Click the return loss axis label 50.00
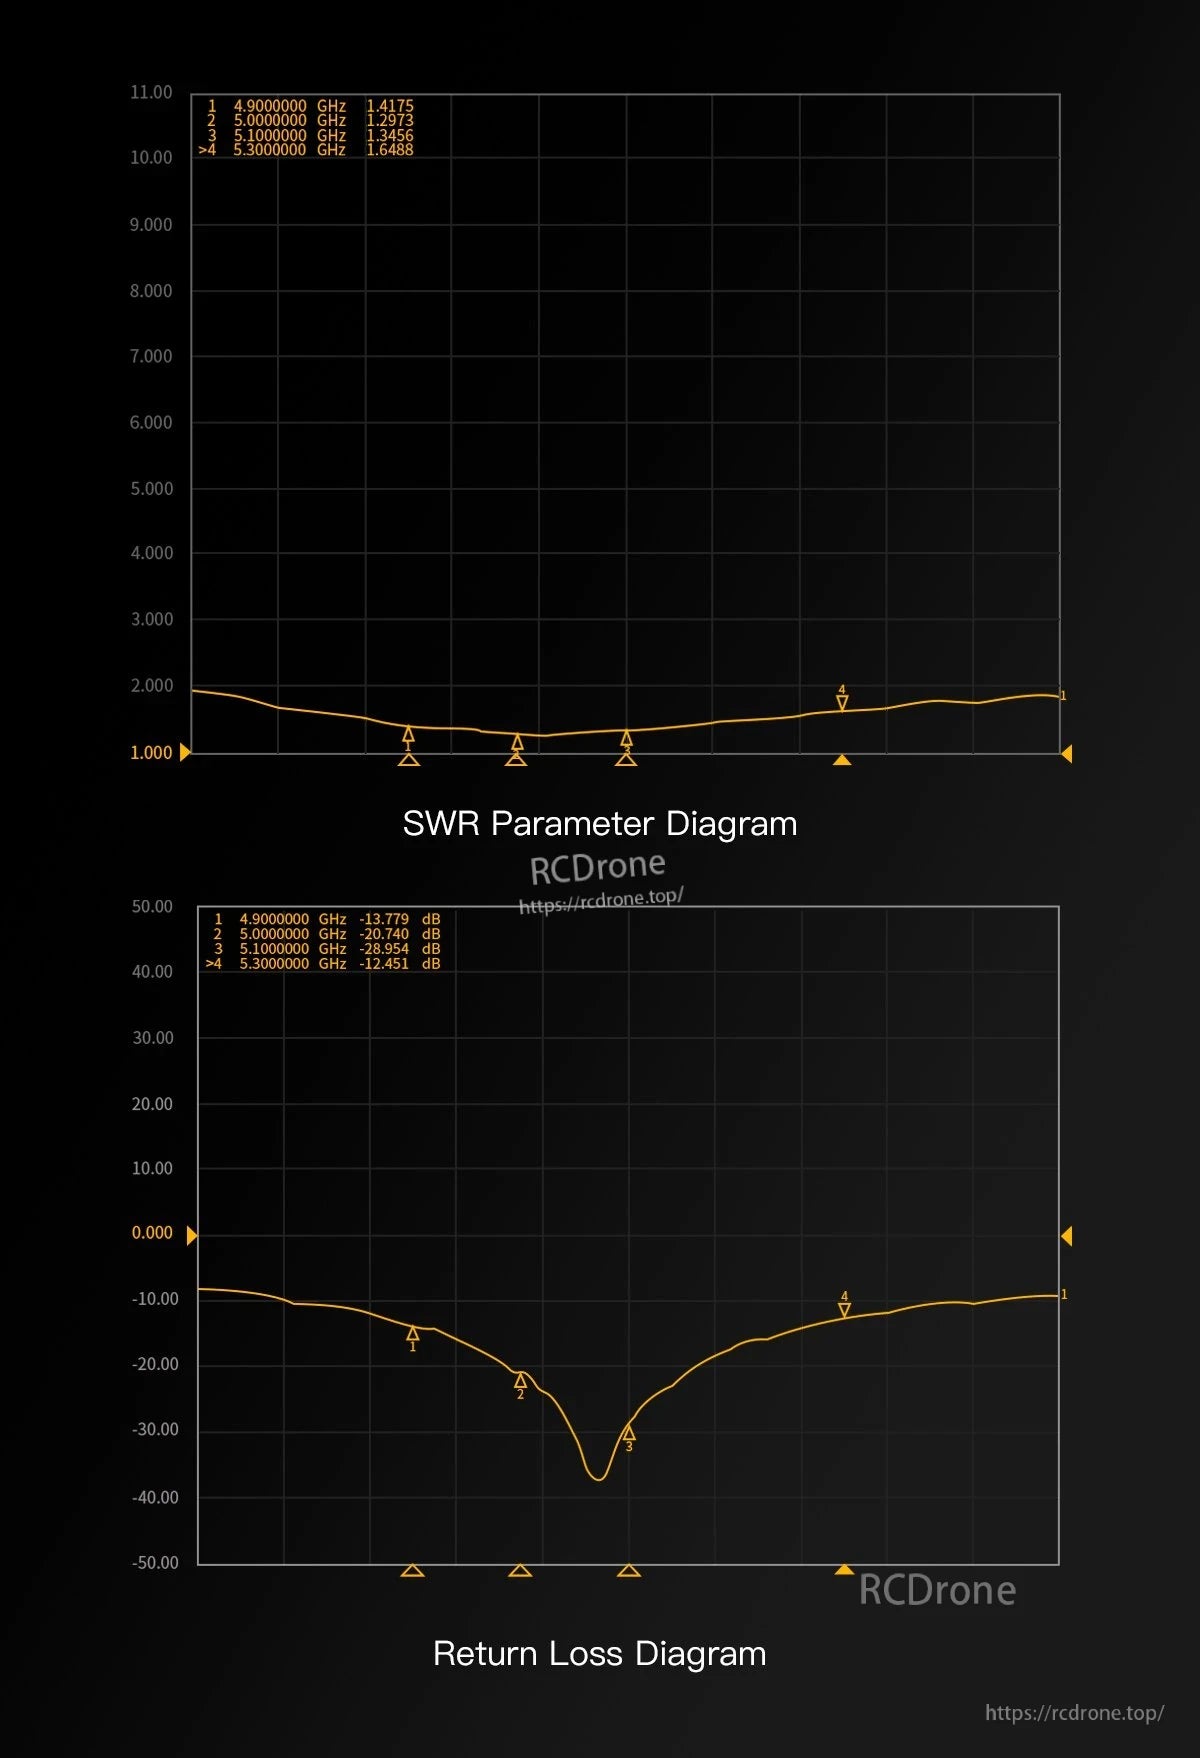 (x=152, y=907)
